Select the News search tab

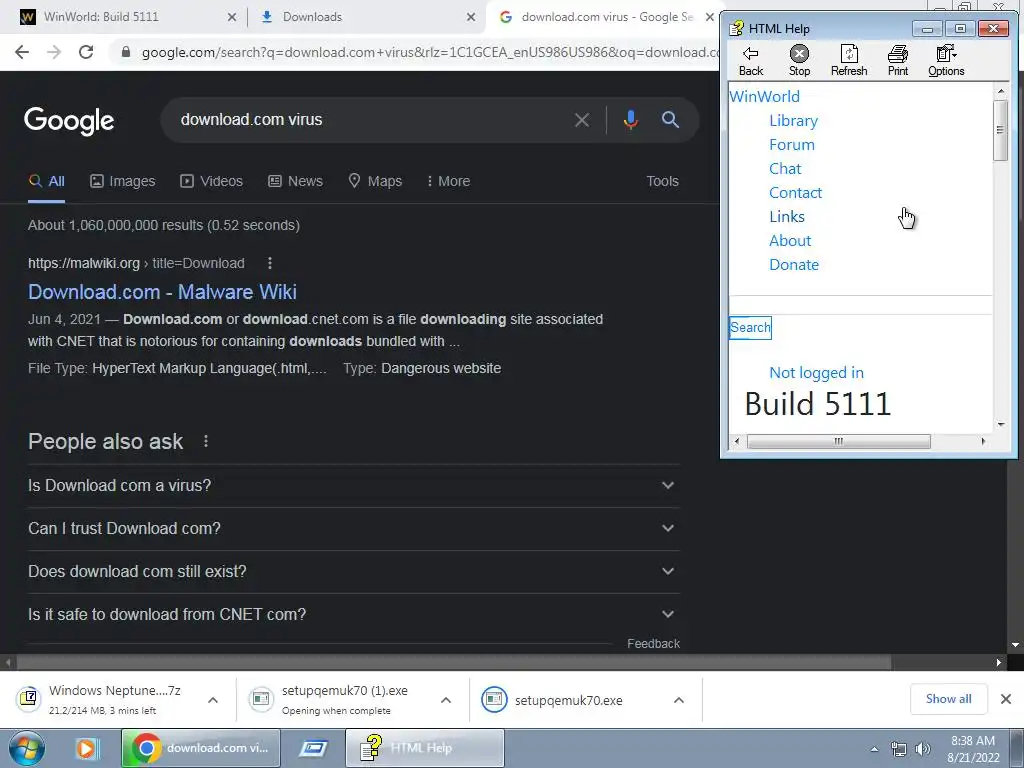click(x=295, y=182)
